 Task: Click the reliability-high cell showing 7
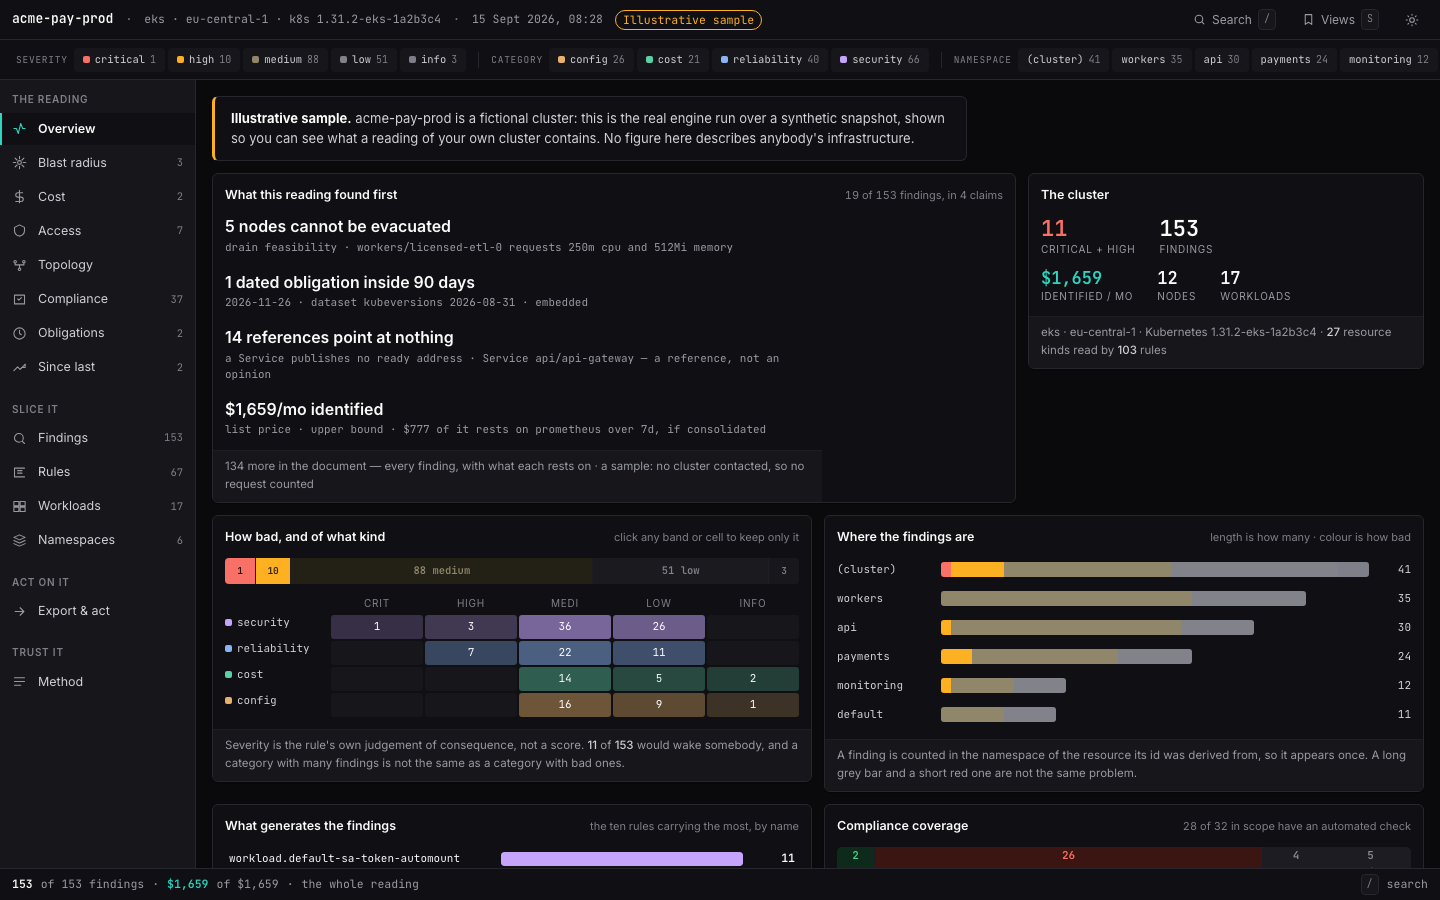pyautogui.click(x=471, y=653)
